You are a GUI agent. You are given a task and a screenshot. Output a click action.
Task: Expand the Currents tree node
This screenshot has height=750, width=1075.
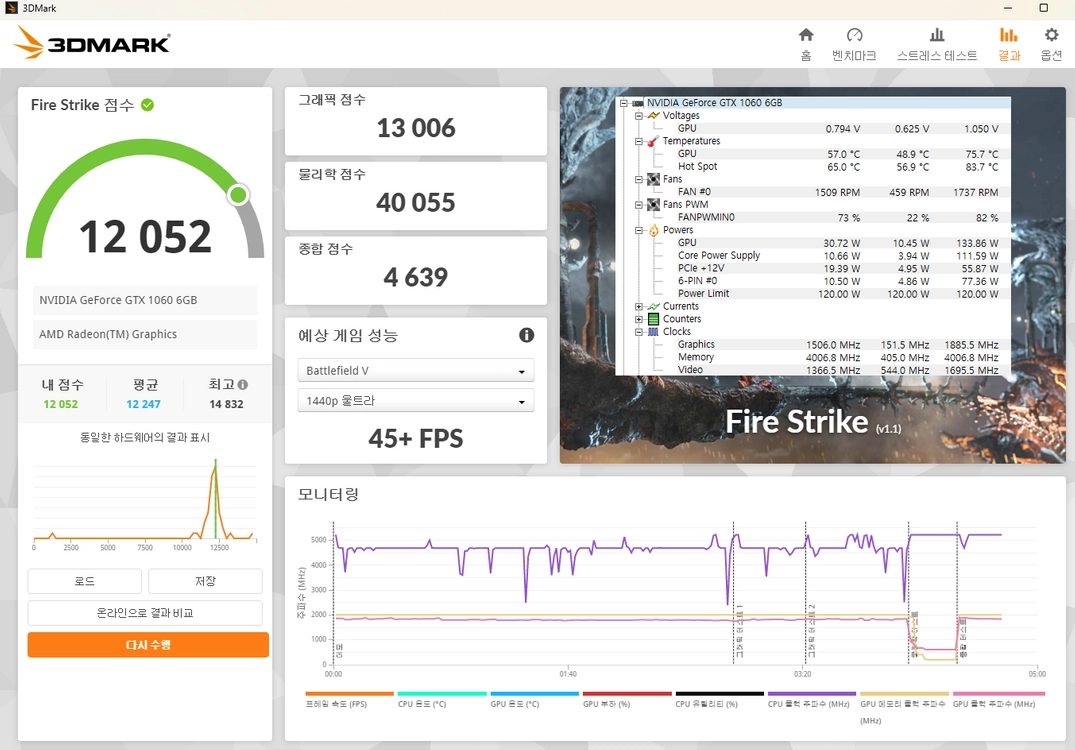[x=638, y=306]
